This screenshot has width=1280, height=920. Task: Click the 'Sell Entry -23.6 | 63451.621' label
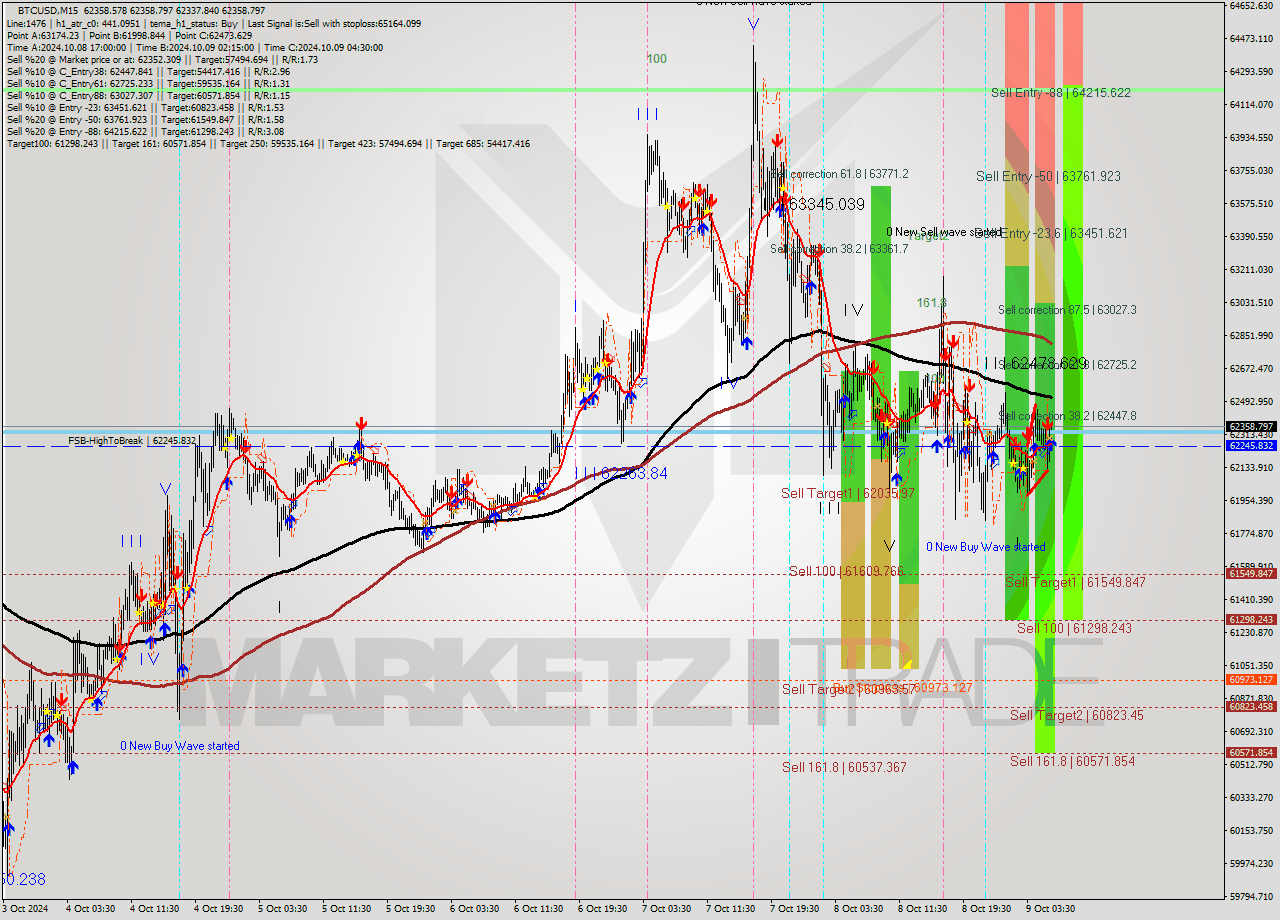[x=1052, y=233]
